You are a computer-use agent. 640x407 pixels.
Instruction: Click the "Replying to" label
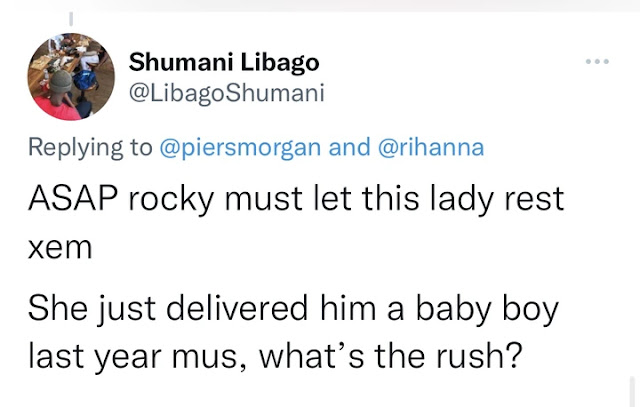click(90, 148)
